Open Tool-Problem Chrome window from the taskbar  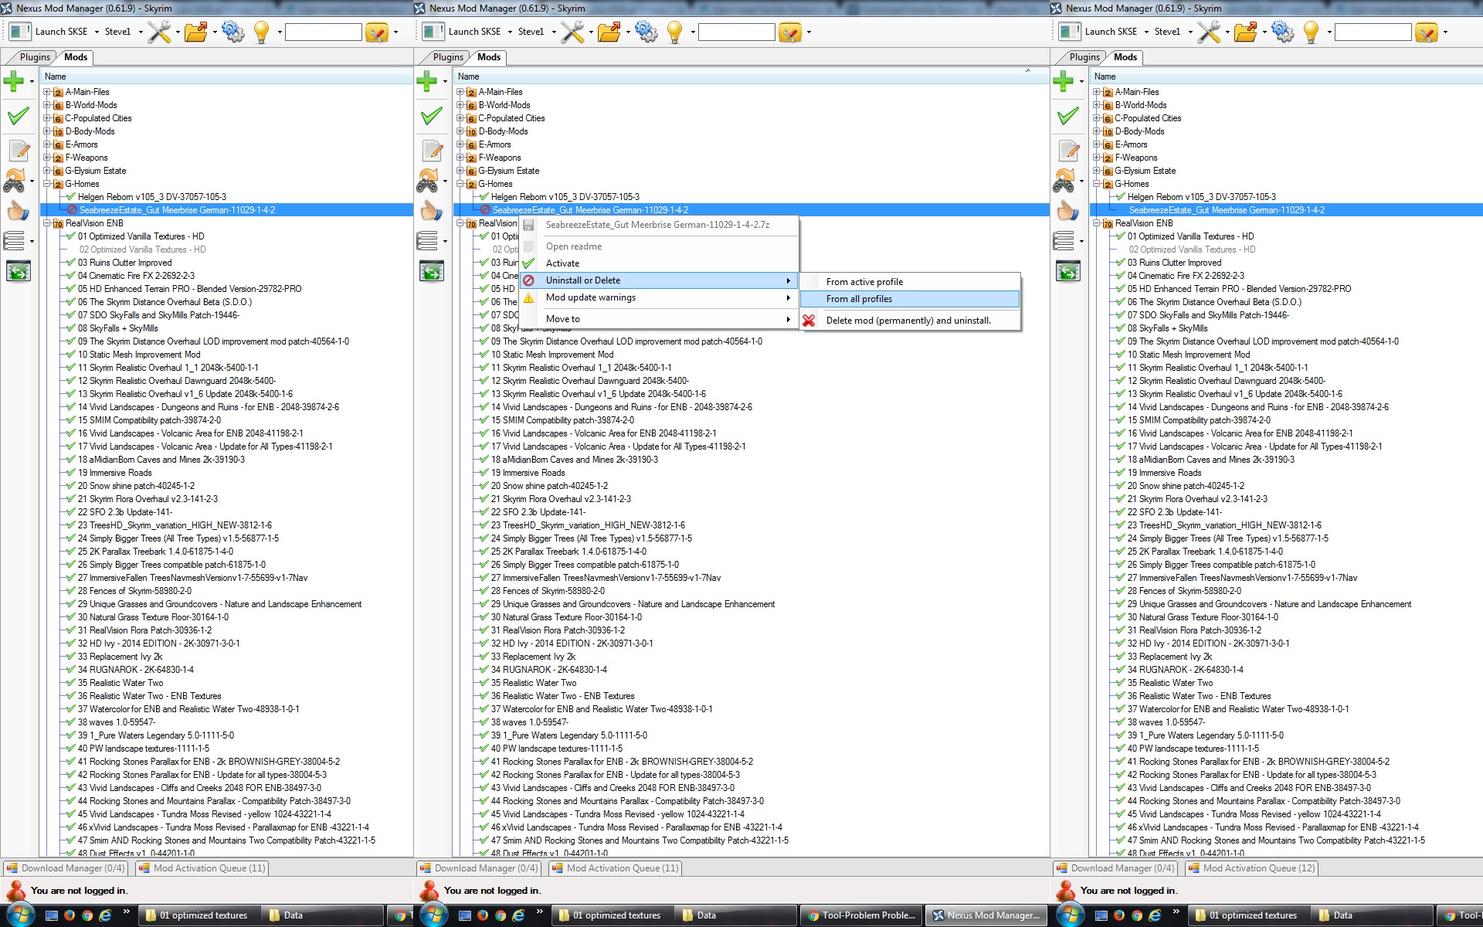point(860,915)
